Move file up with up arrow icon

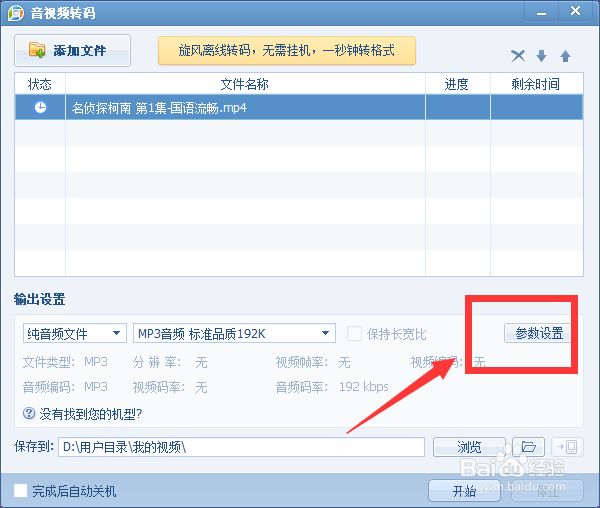pos(565,56)
